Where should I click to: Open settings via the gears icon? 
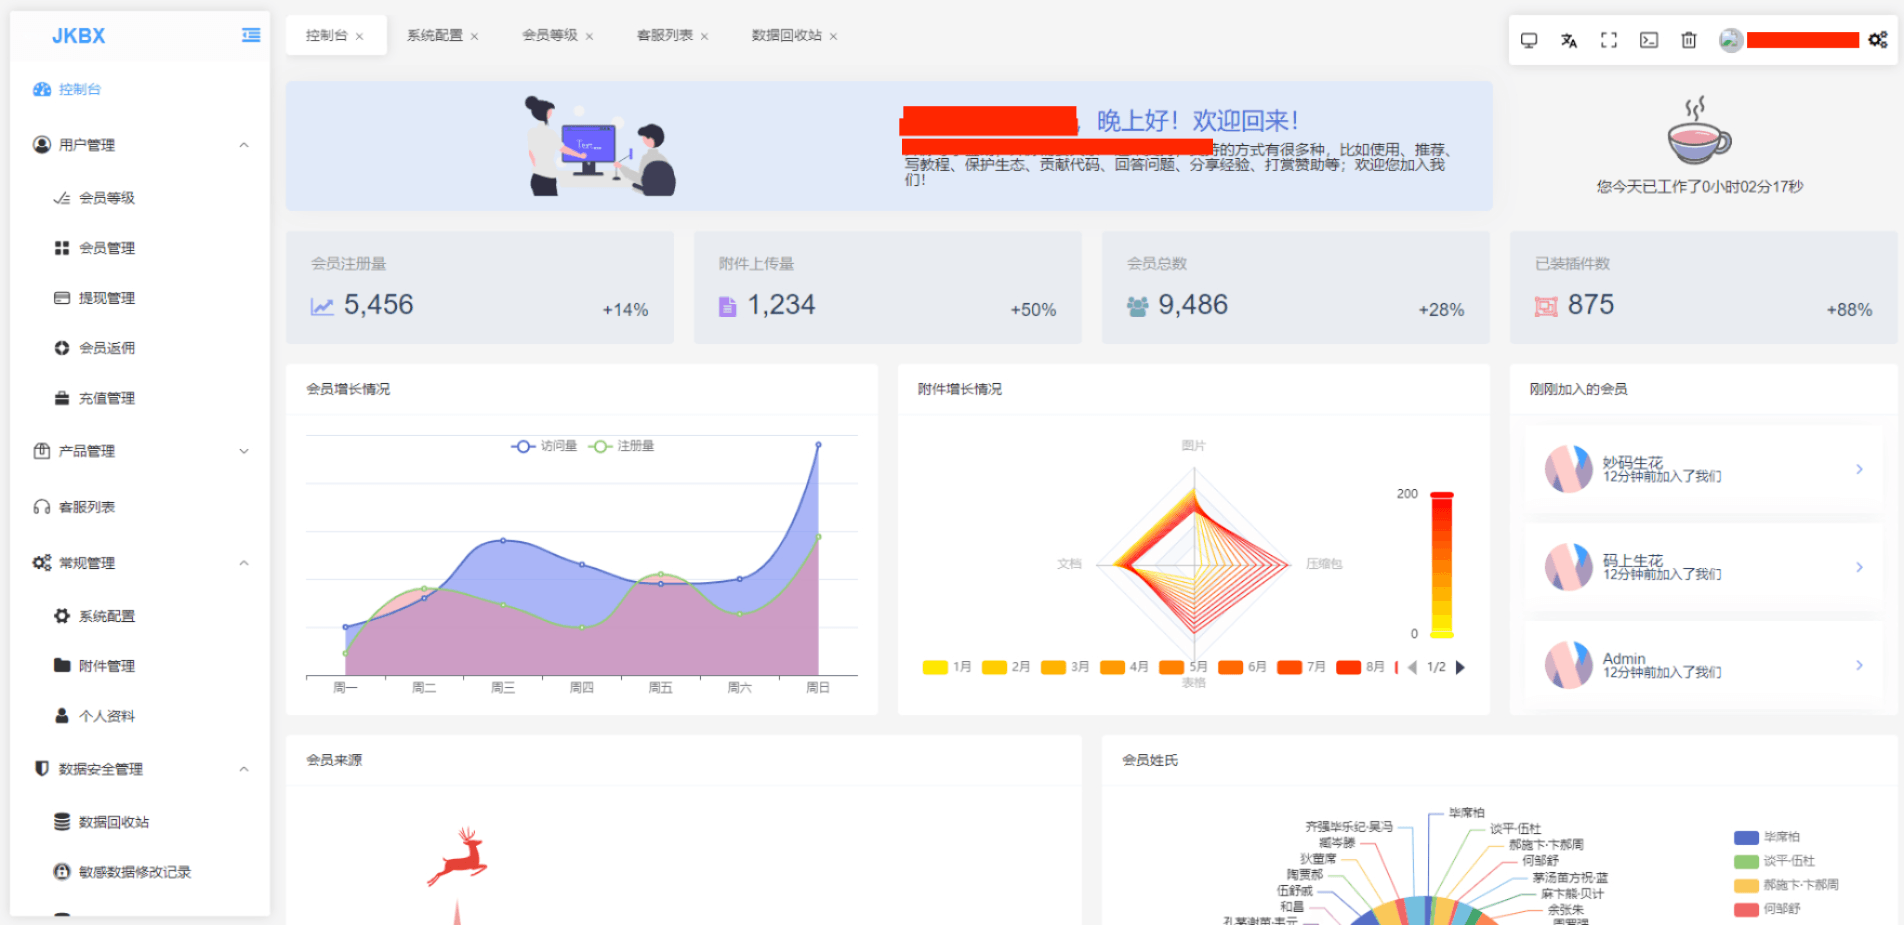[x=1878, y=40]
